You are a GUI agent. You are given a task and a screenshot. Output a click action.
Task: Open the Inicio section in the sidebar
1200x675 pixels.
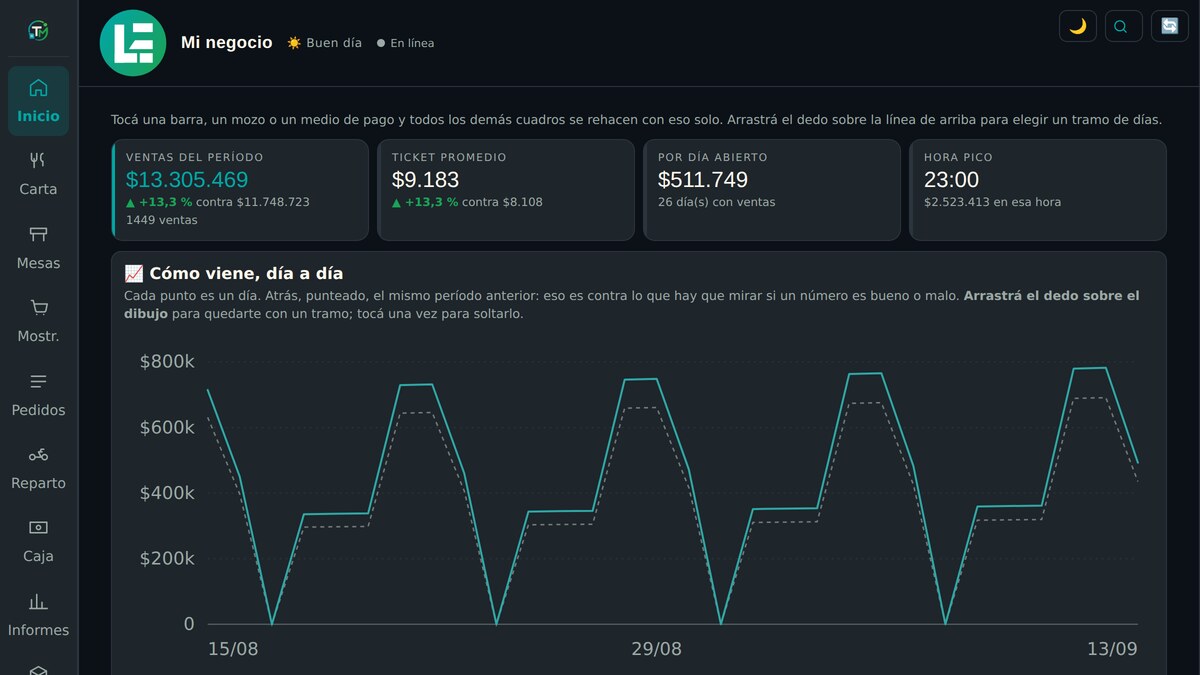(x=38, y=101)
